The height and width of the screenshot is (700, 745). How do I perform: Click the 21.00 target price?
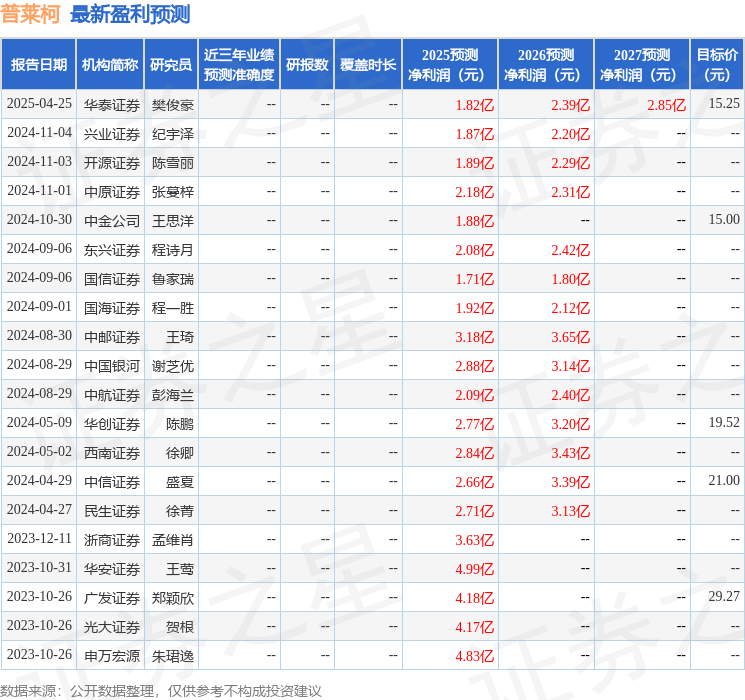724,480
